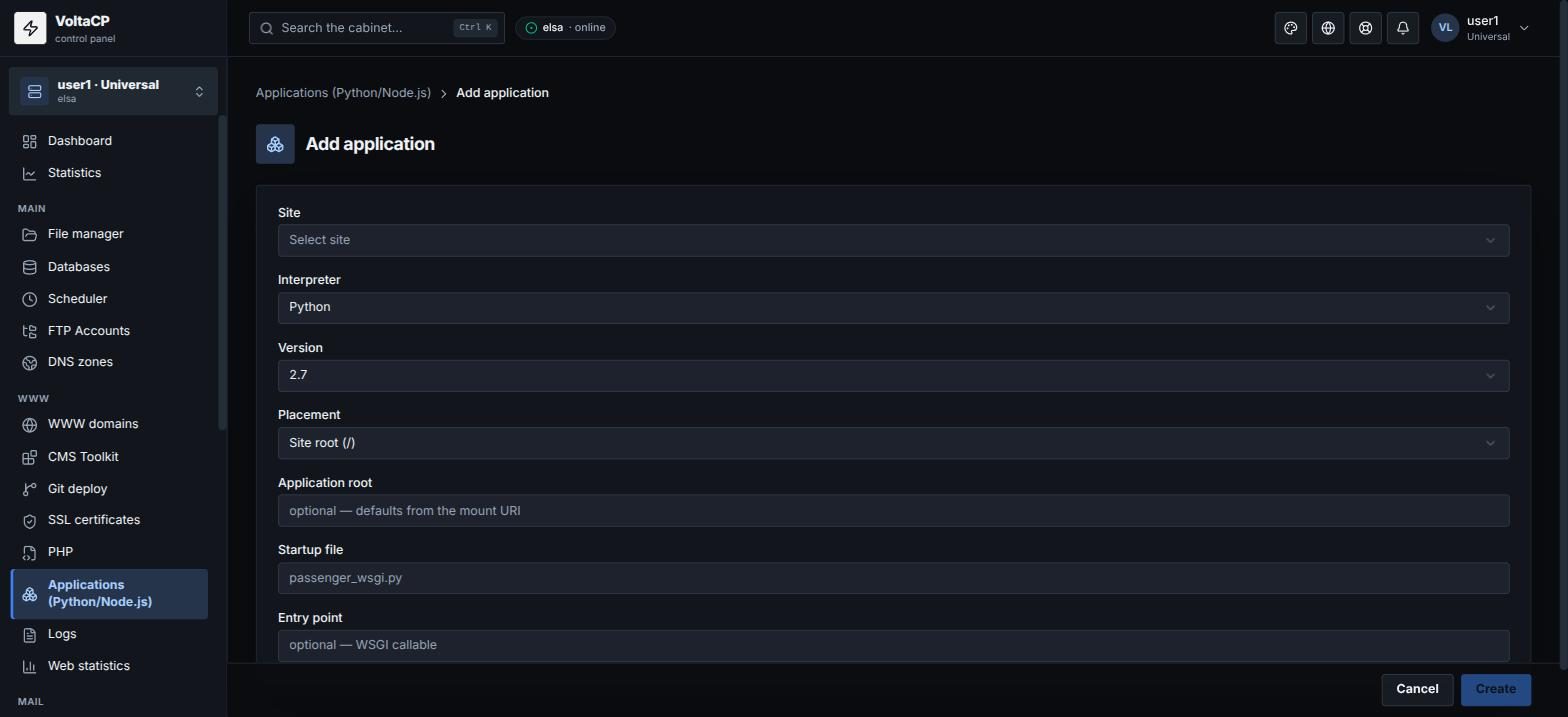Click the Git deploy branch icon

tap(30, 489)
